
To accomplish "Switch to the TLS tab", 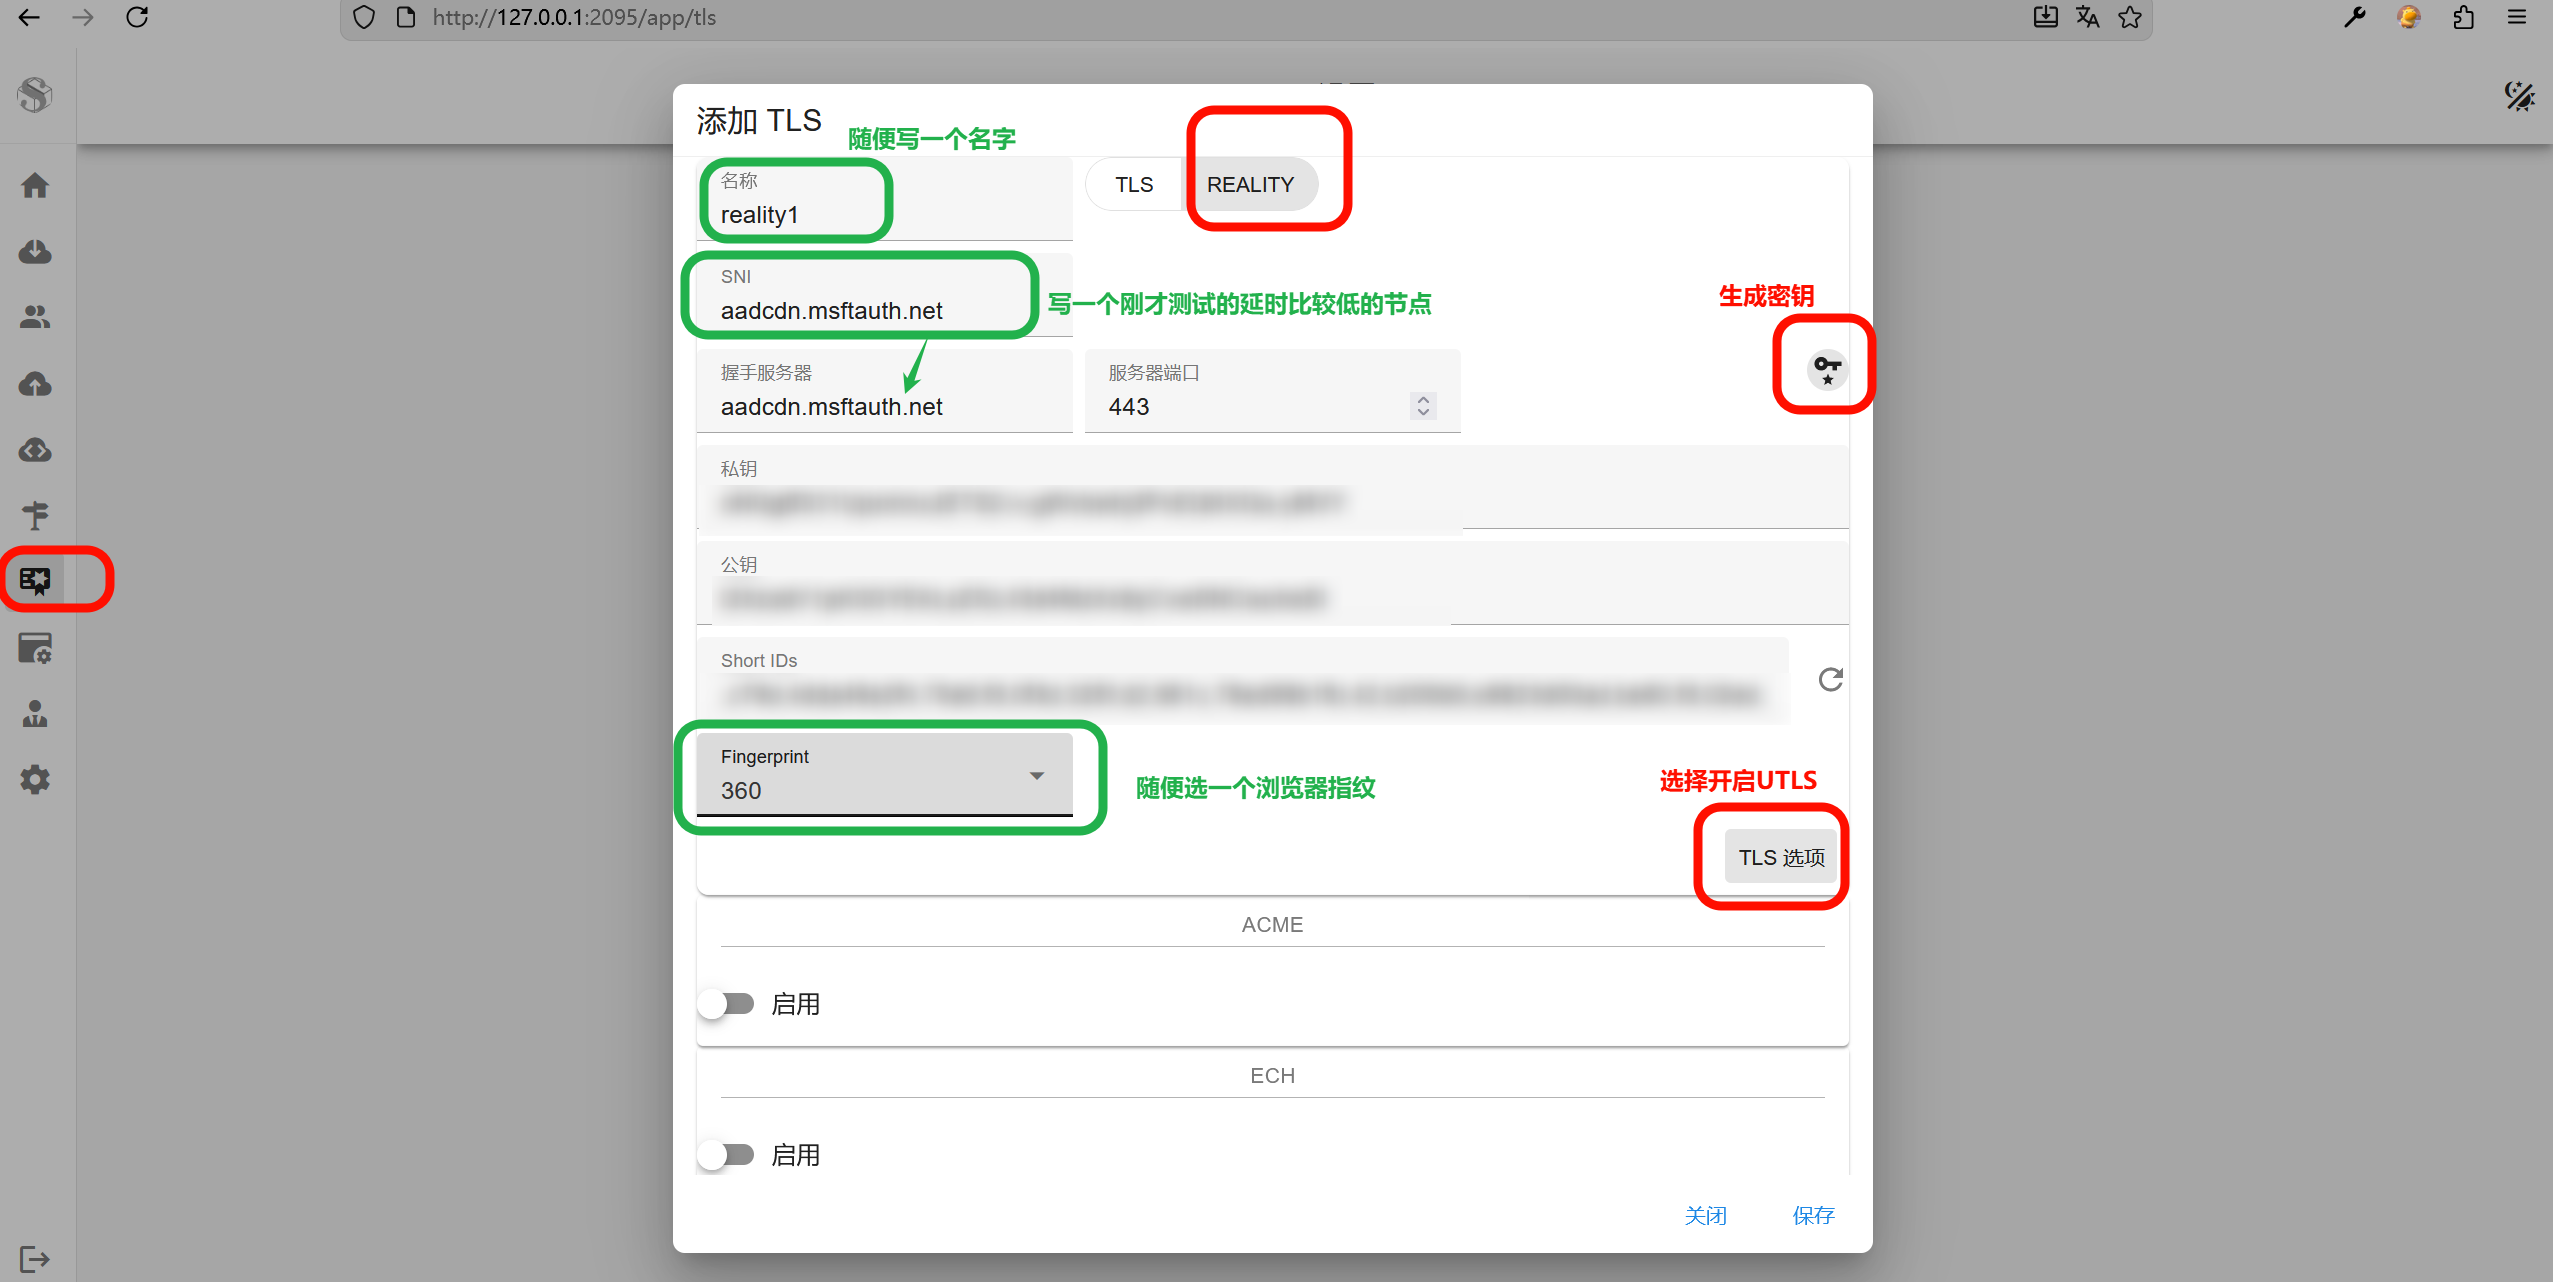I will click(1134, 185).
